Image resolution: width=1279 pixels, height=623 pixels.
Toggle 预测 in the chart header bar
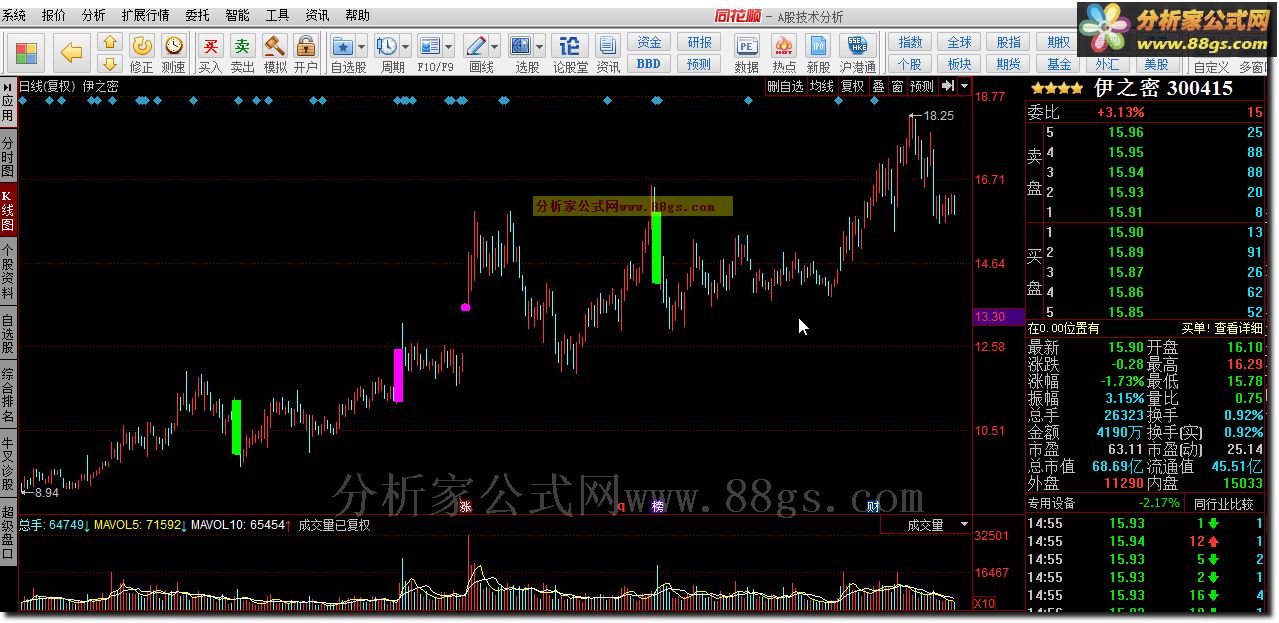click(921, 87)
